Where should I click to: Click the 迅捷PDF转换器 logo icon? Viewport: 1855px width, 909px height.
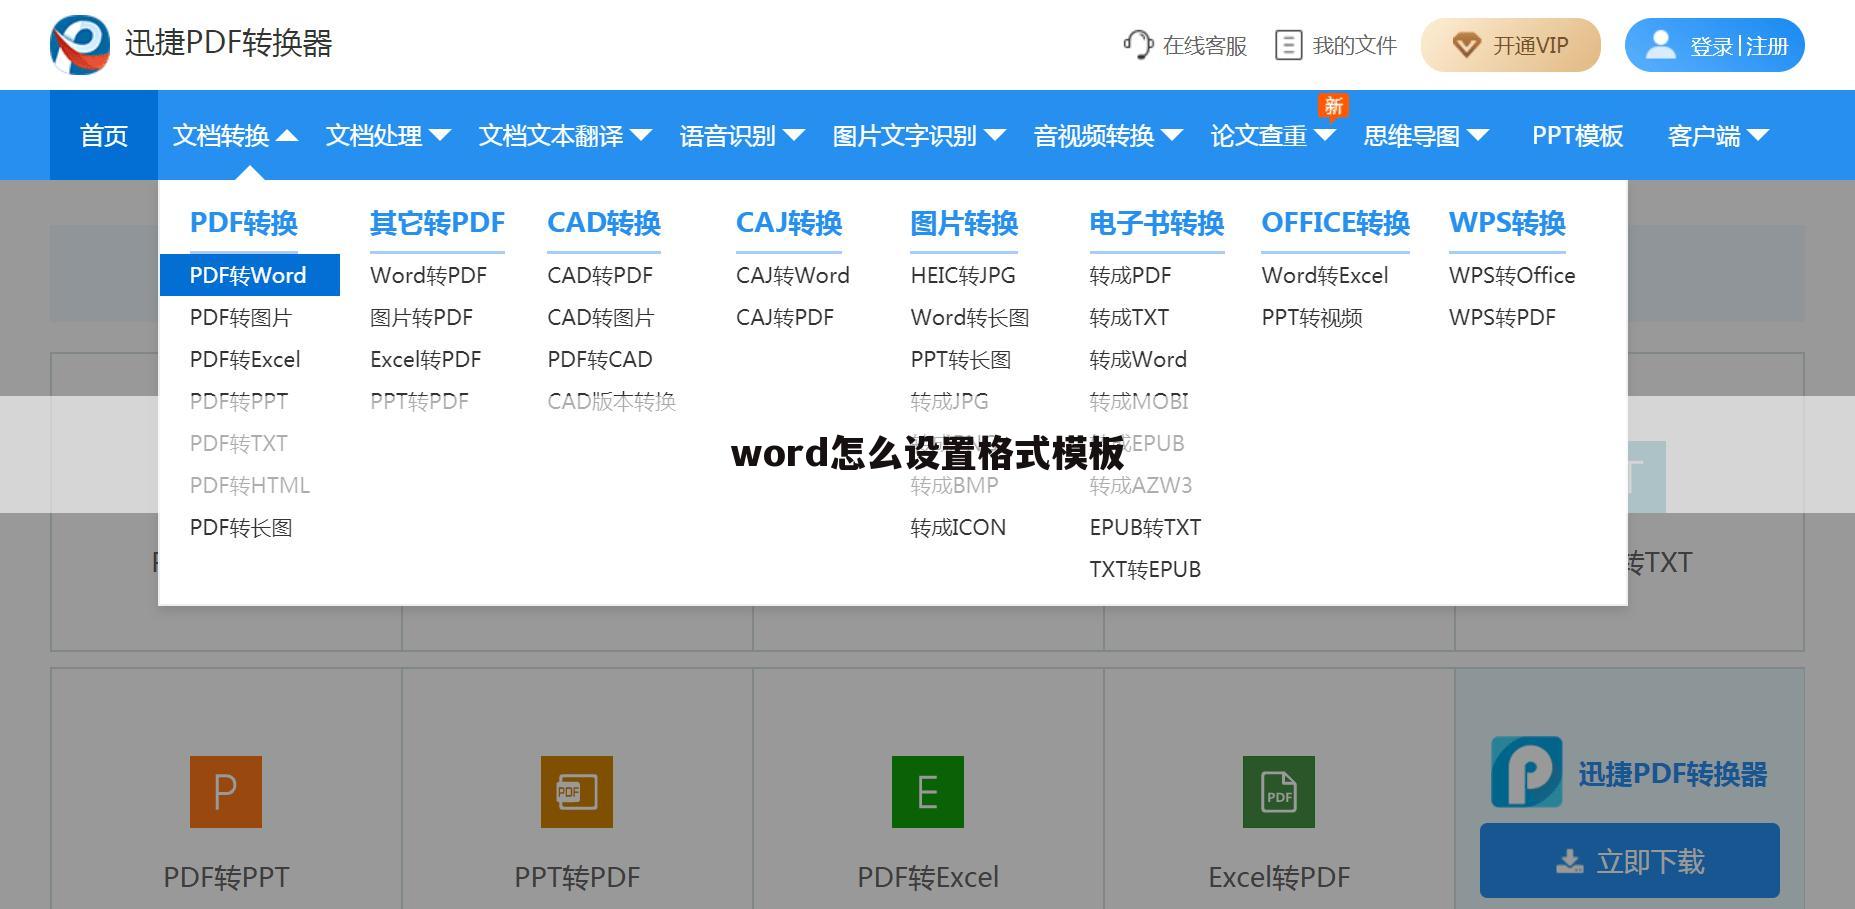80,45
